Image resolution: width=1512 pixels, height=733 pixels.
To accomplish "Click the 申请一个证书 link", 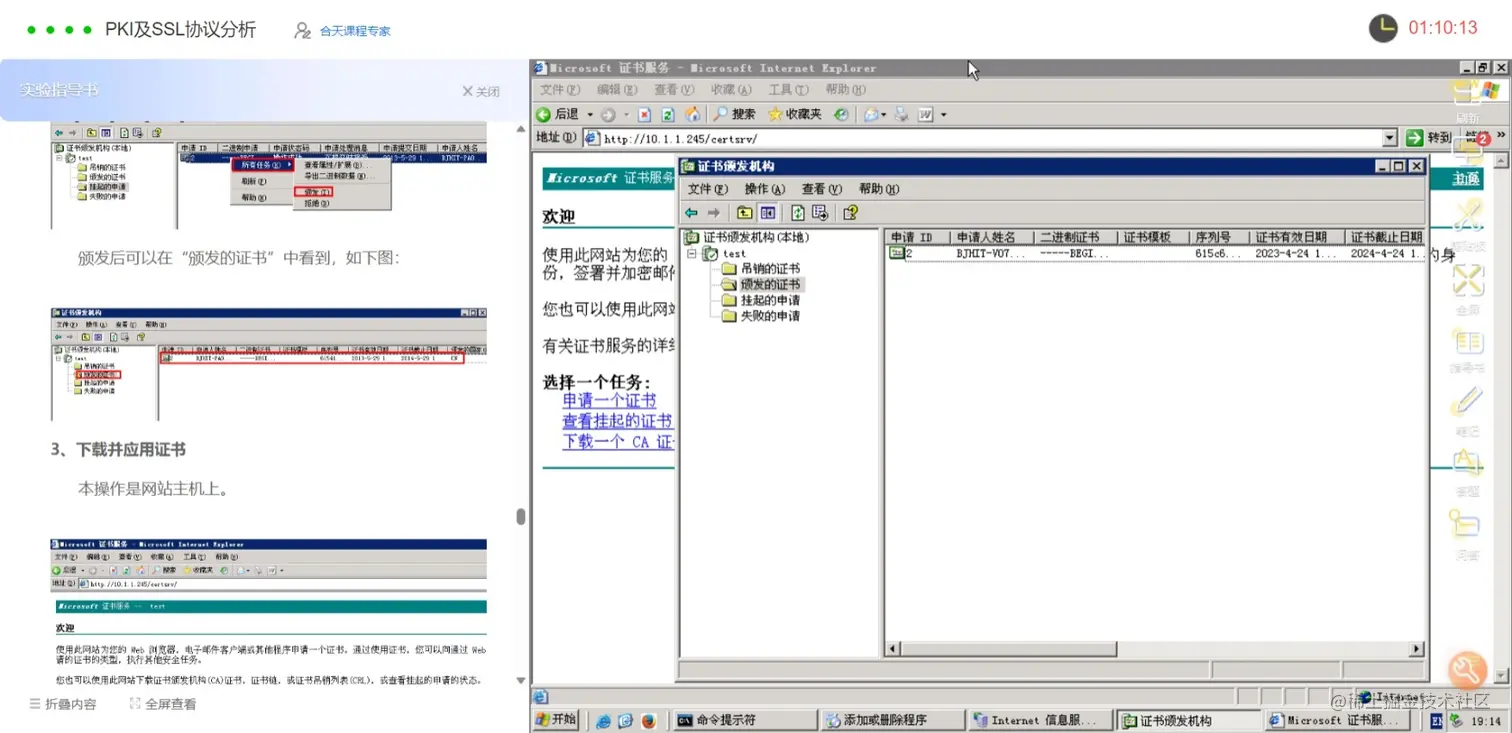I will [609, 401].
